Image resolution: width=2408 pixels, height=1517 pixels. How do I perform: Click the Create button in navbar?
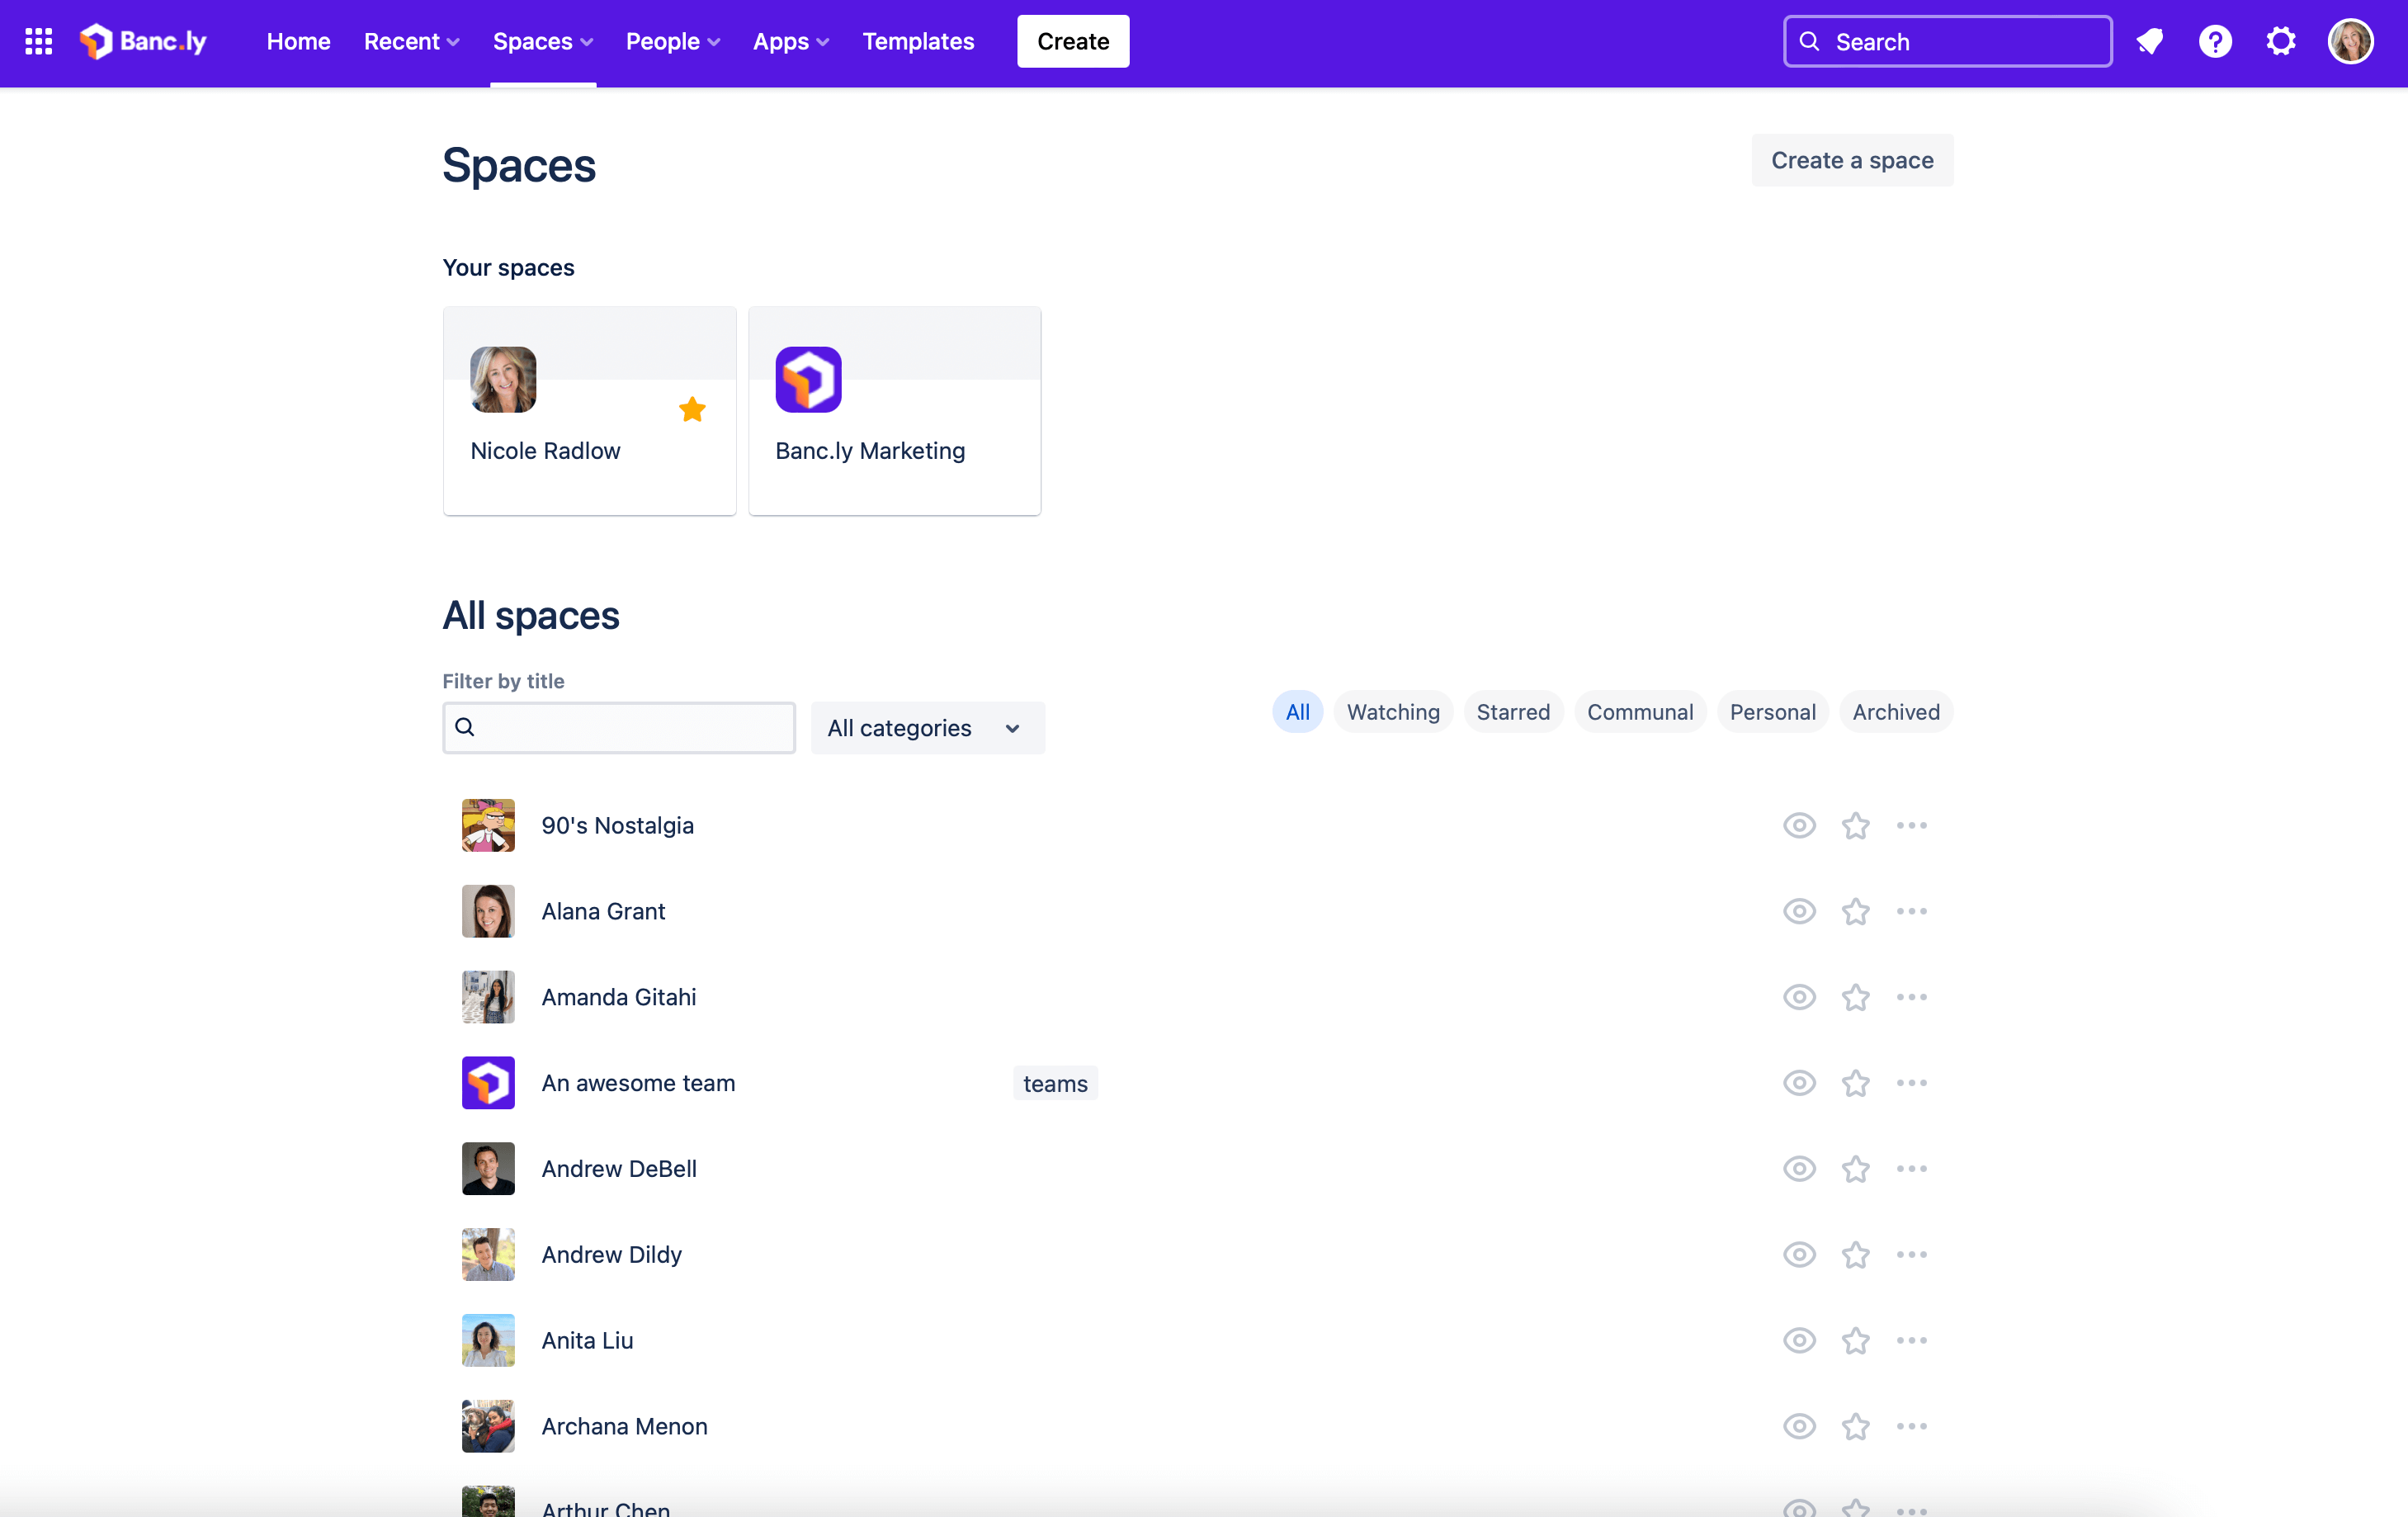1073,40
